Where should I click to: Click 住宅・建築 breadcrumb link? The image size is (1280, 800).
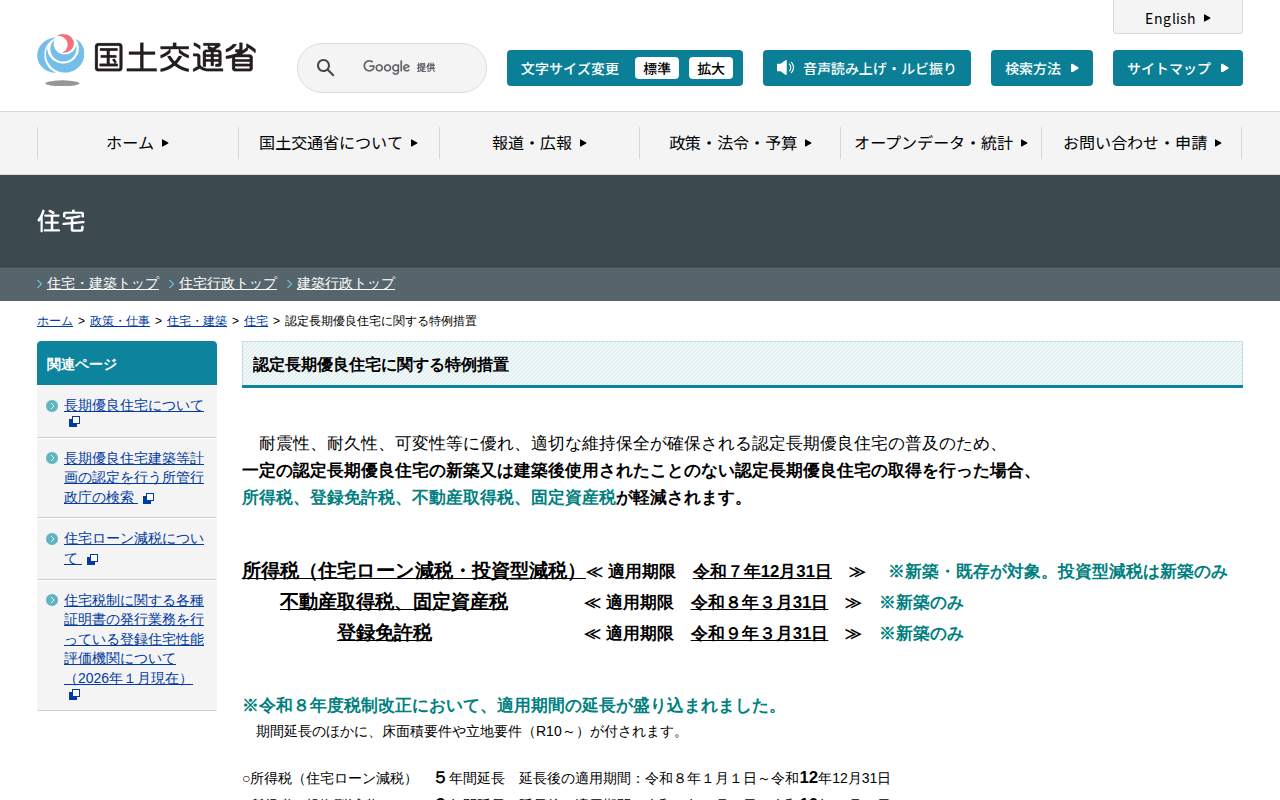[x=197, y=321]
